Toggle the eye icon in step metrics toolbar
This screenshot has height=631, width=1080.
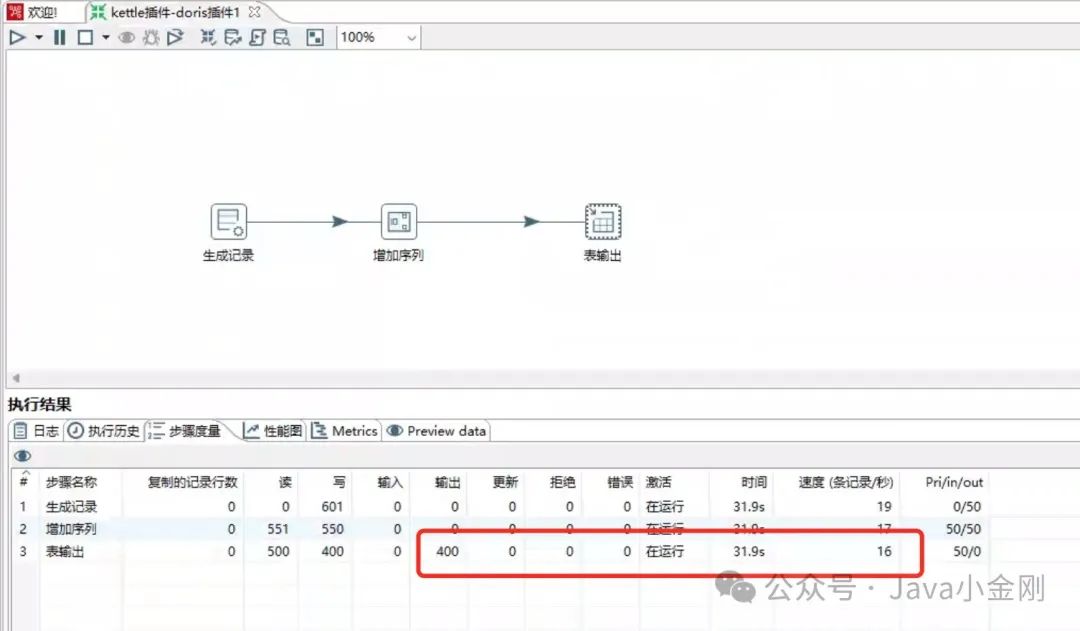pos(23,456)
